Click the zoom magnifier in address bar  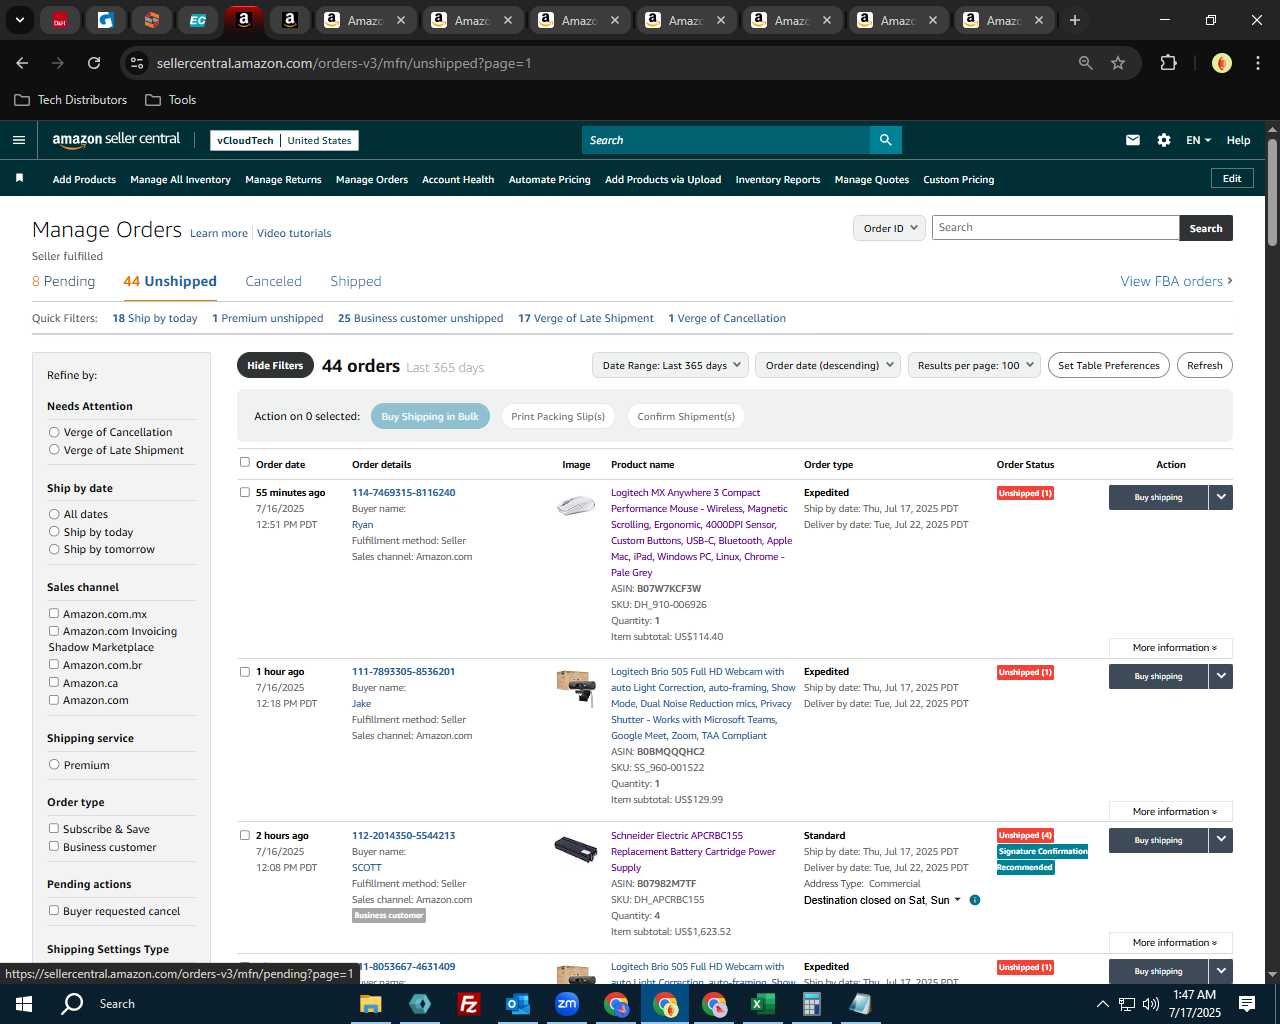[1086, 63]
